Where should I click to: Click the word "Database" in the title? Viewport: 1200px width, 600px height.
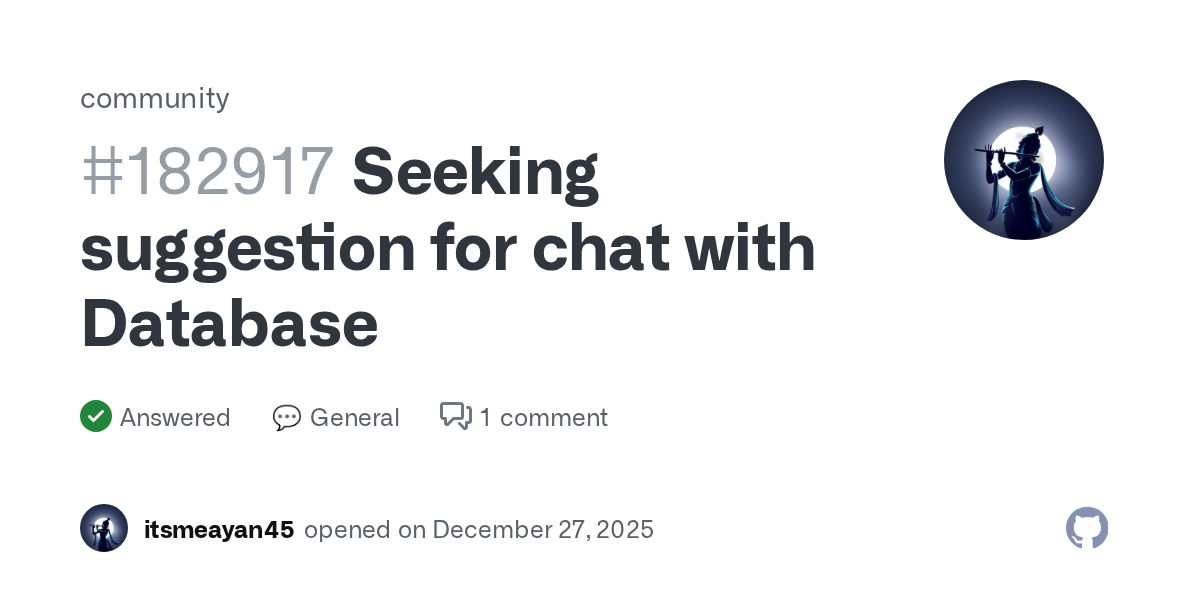pos(229,324)
